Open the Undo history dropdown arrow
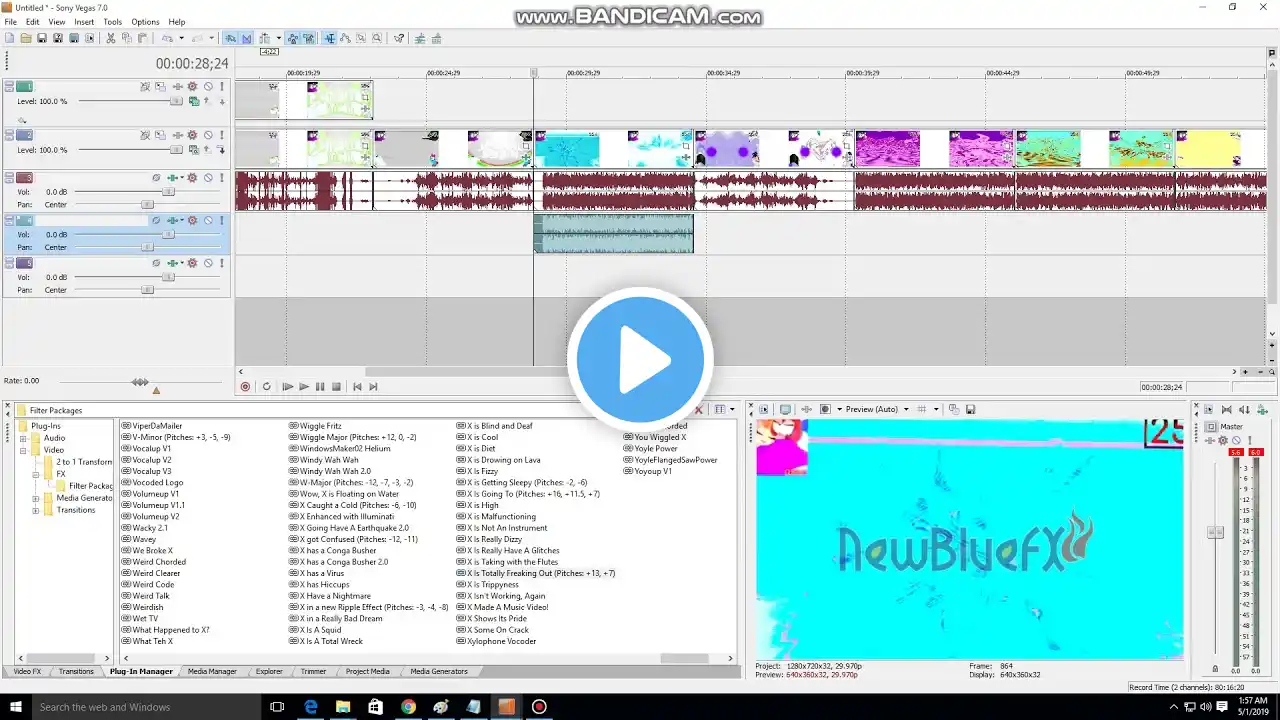Screen dimensions: 1280x720 click(181, 38)
